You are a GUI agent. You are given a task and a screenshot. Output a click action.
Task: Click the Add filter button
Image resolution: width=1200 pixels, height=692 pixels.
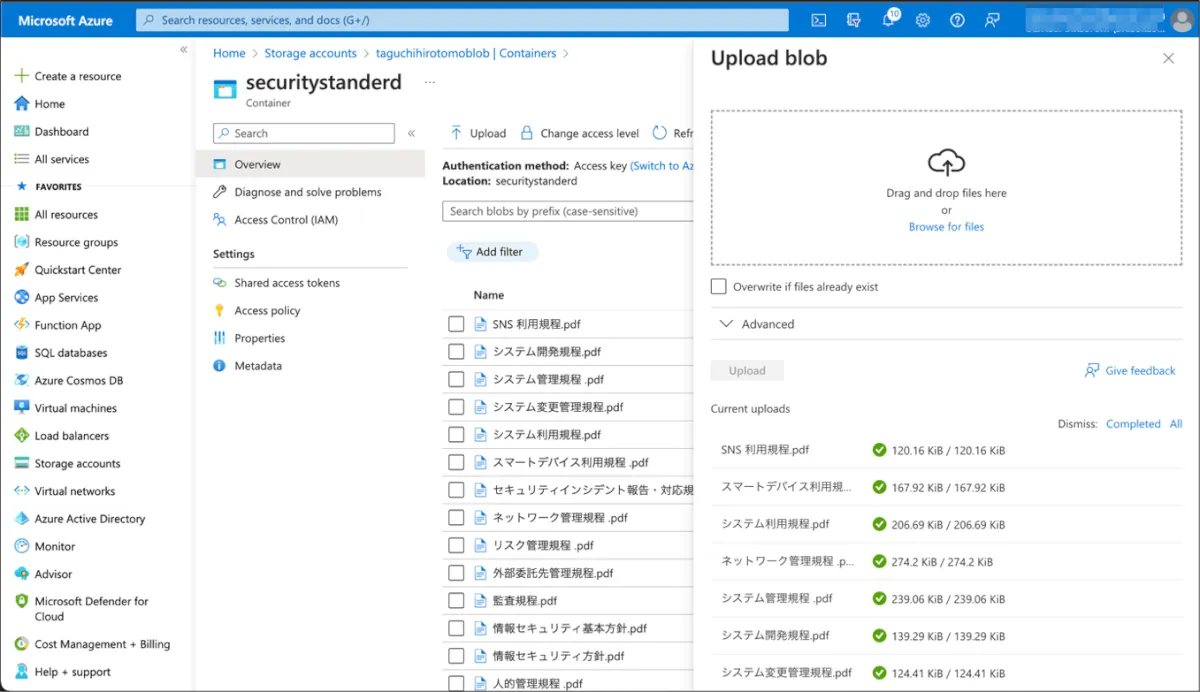(492, 252)
